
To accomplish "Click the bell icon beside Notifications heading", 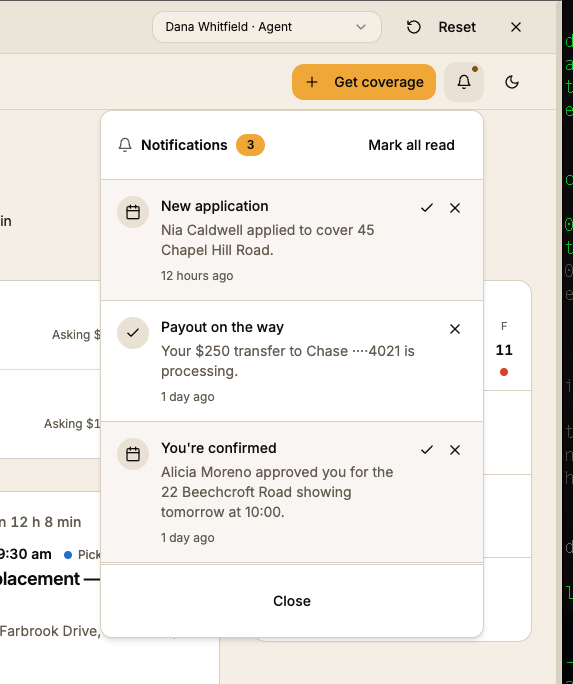I will [125, 145].
